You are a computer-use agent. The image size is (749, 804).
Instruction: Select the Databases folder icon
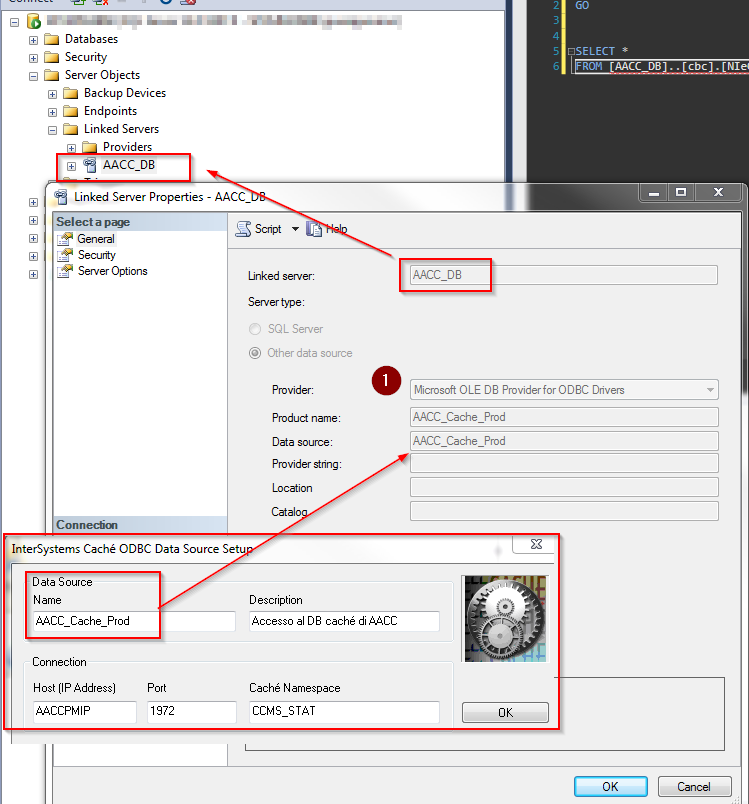52,39
